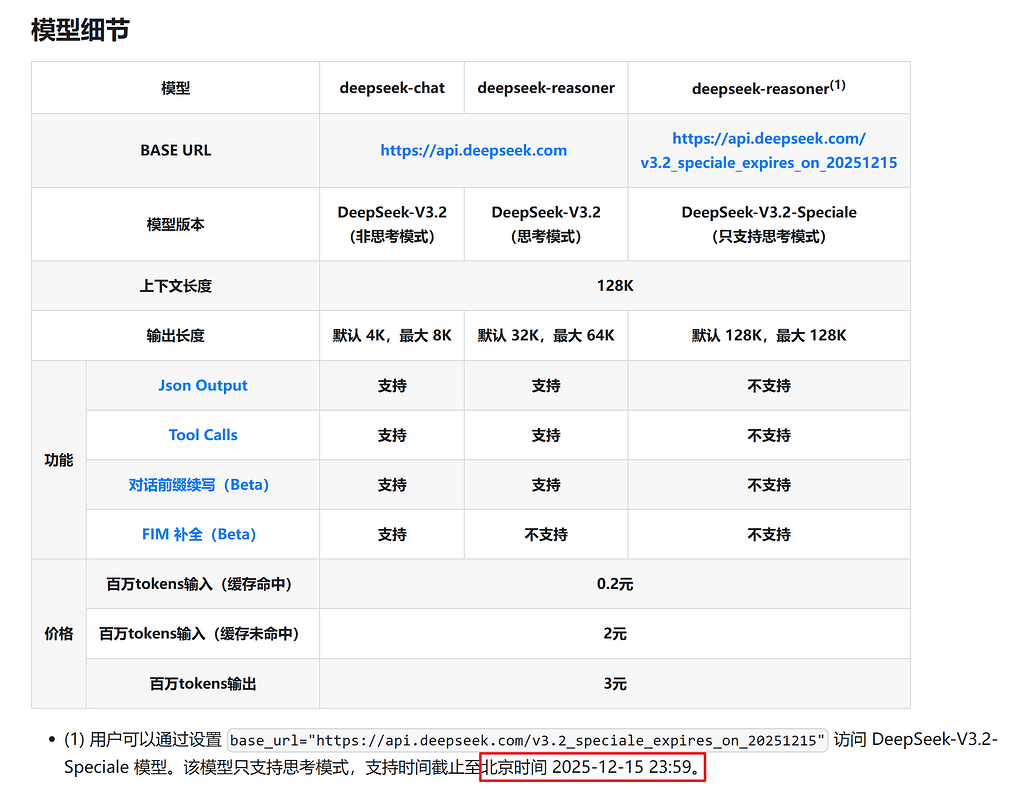Click 支持 for Json Output under middle deepseek-reasoner
Screen dimensions: 1024x792
(546, 385)
